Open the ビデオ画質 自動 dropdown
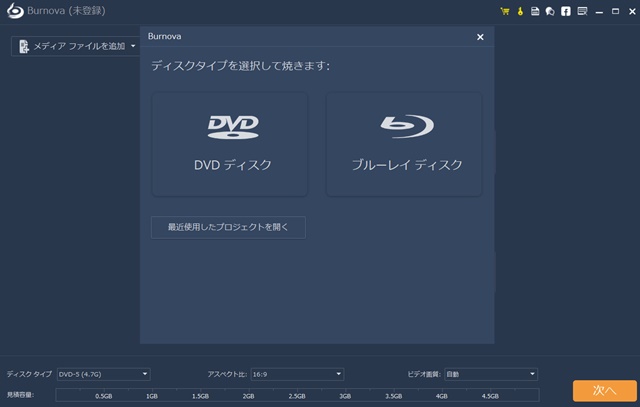 (x=491, y=374)
